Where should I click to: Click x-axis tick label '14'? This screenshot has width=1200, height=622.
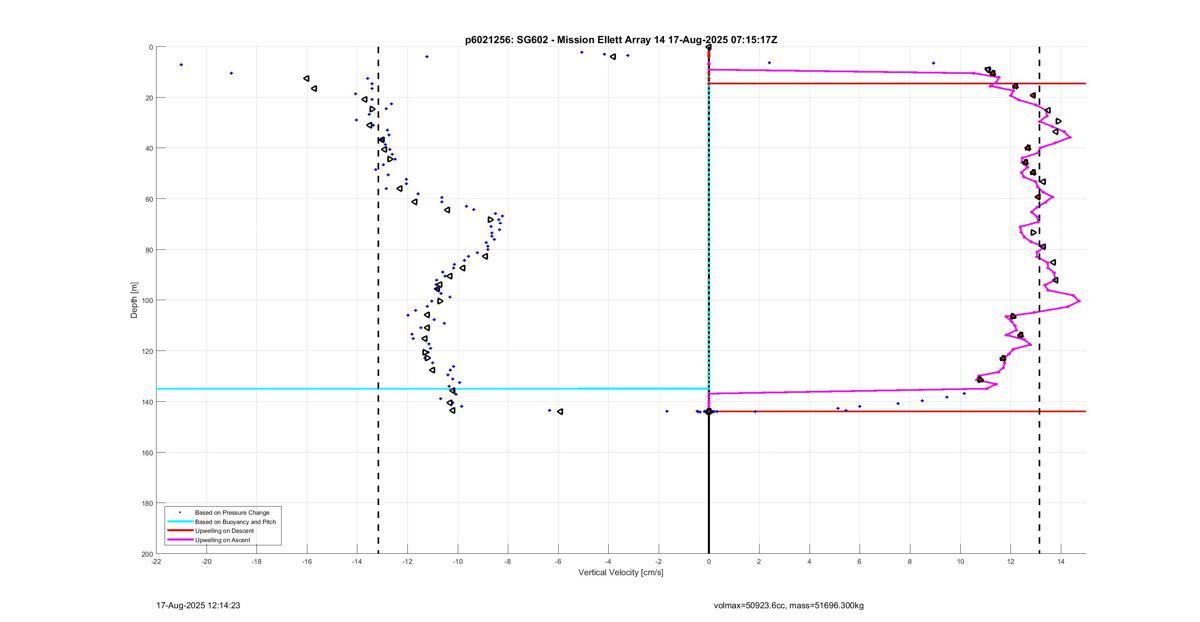[1060, 561]
